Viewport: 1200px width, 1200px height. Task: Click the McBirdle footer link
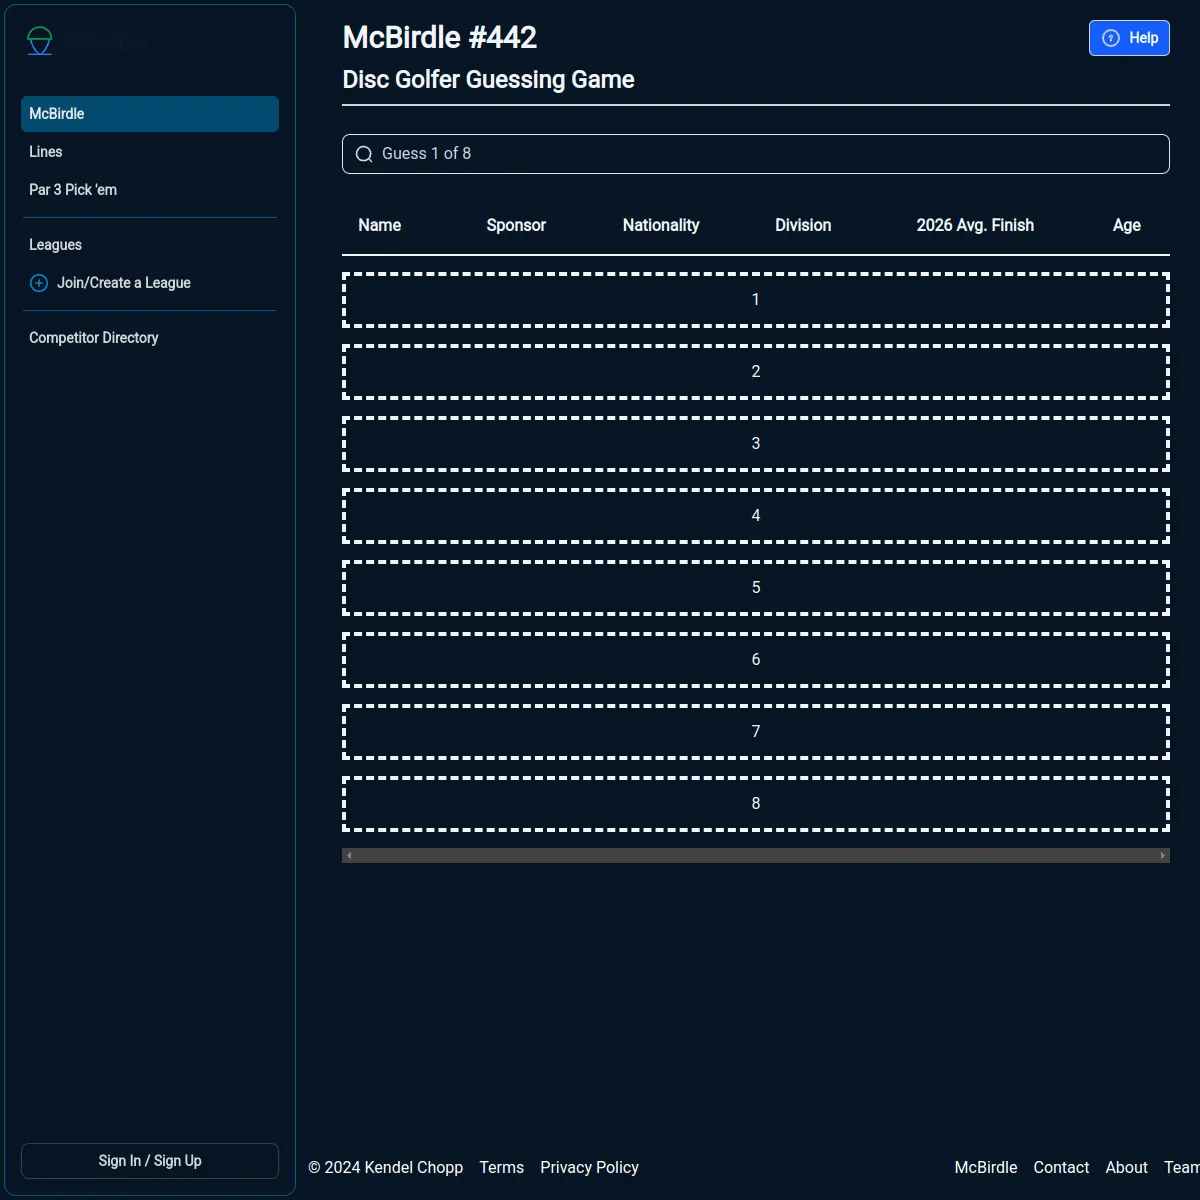986,1168
